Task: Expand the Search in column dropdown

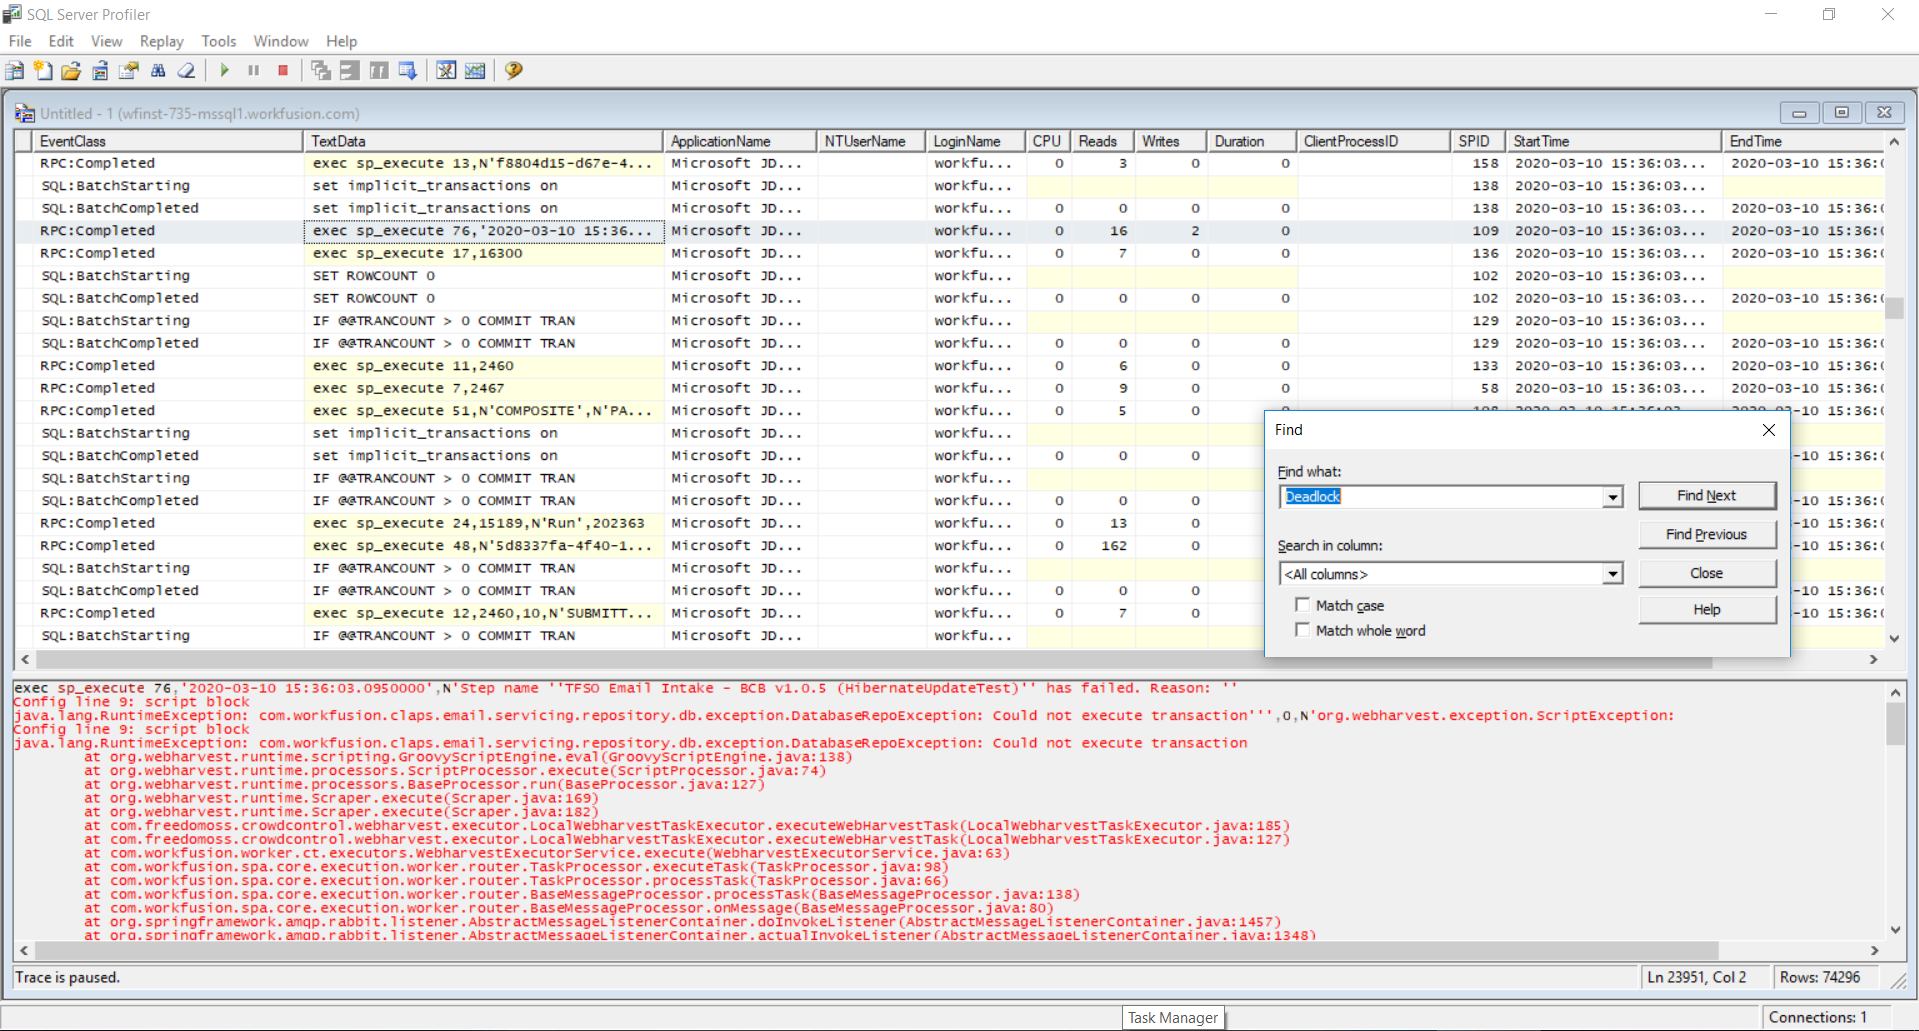Action: (1612, 574)
